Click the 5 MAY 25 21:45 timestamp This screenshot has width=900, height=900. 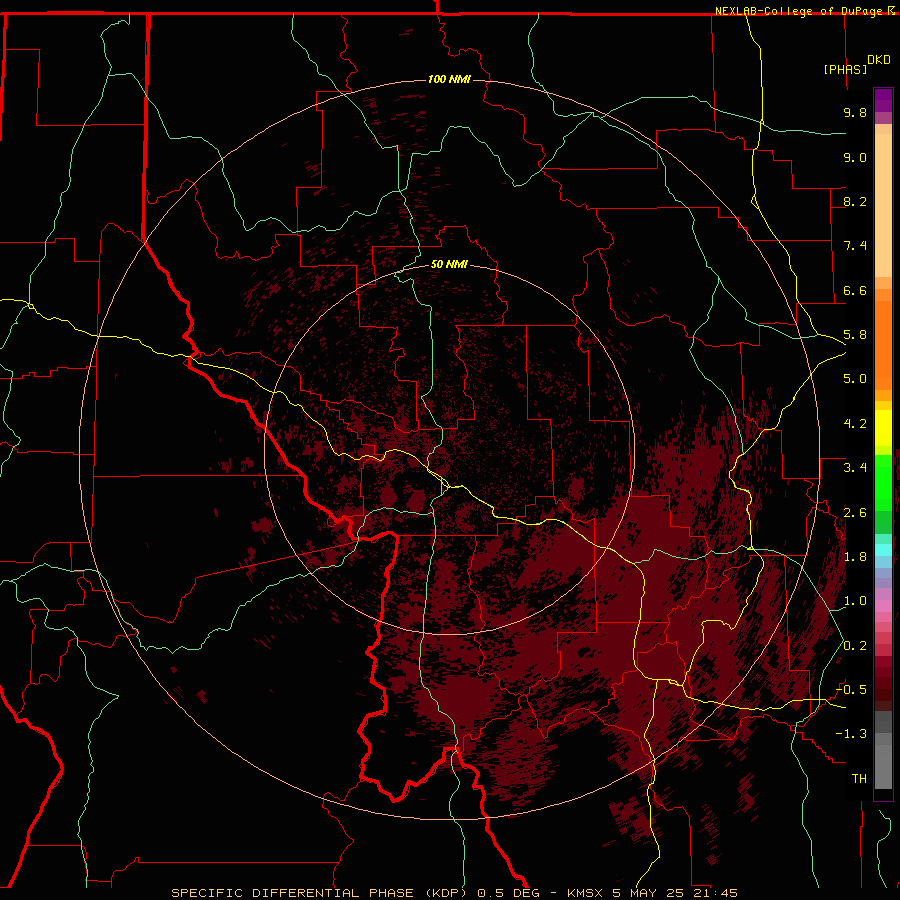[675, 893]
